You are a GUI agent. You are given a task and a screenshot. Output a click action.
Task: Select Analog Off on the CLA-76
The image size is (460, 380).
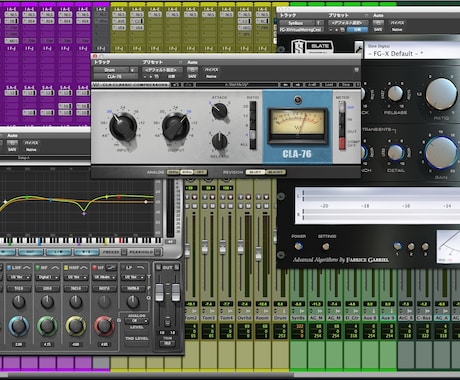click(x=200, y=172)
